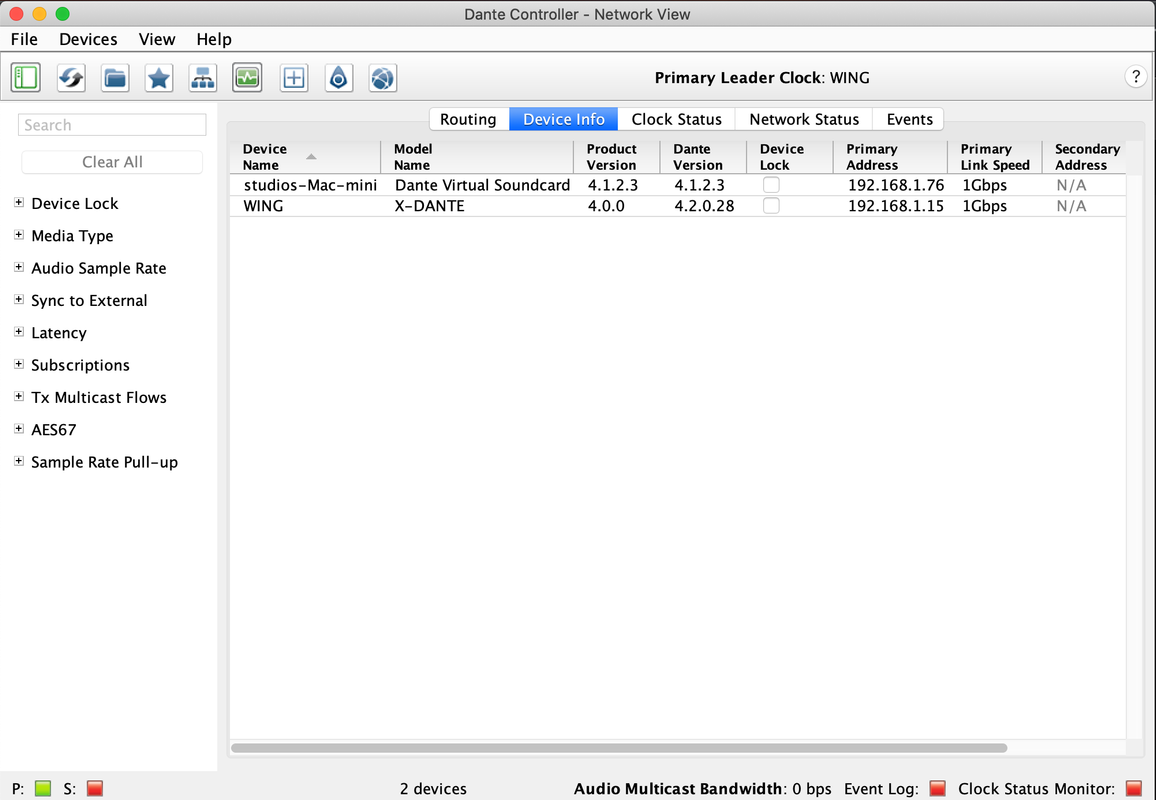
Task: Click the droplet-shaped toolbar icon
Action: [x=338, y=77]
